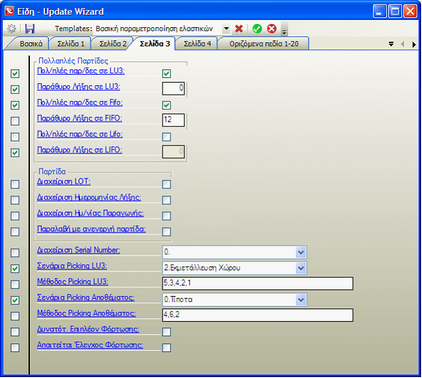The image size is (422, 378).
Task: Expand the Σενάρια Picking LU3 dropdown
Action: [x=301, y=268]
